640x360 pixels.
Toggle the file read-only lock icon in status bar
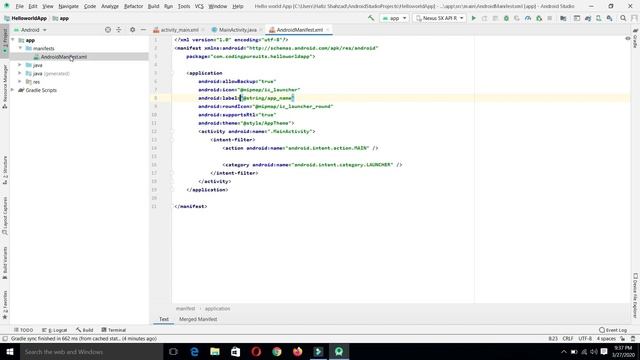(x=622, y=338)
